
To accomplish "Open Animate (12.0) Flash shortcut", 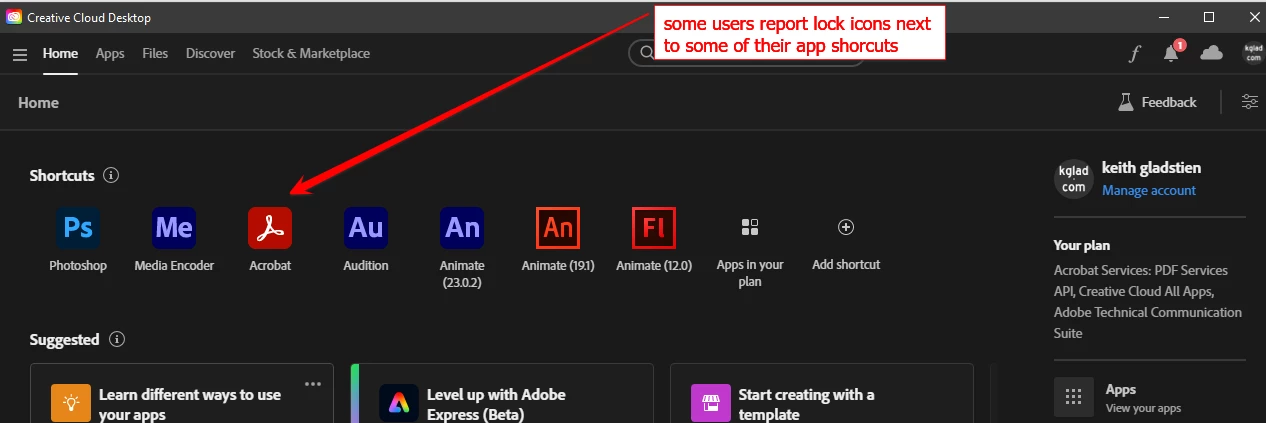I will tap(654, 228).
